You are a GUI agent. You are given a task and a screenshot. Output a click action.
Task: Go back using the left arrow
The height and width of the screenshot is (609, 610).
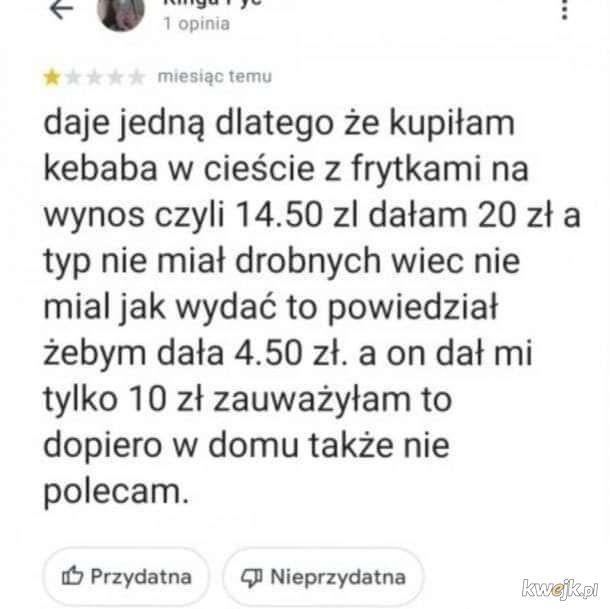point(61,9)
